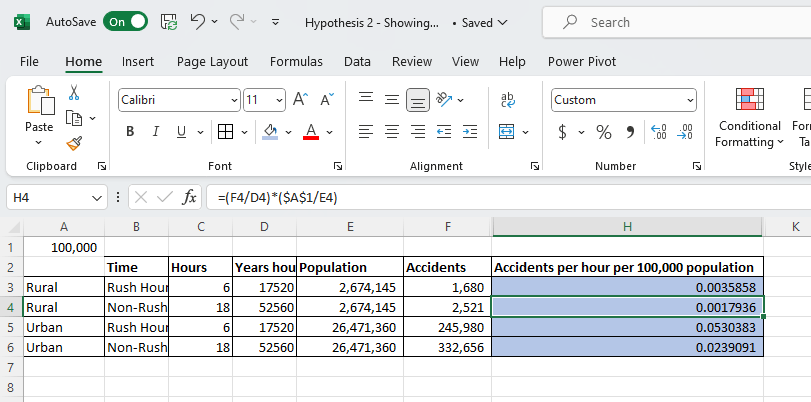
Task: Click the Increase Decimal icon
Action: tap(658, 132)
